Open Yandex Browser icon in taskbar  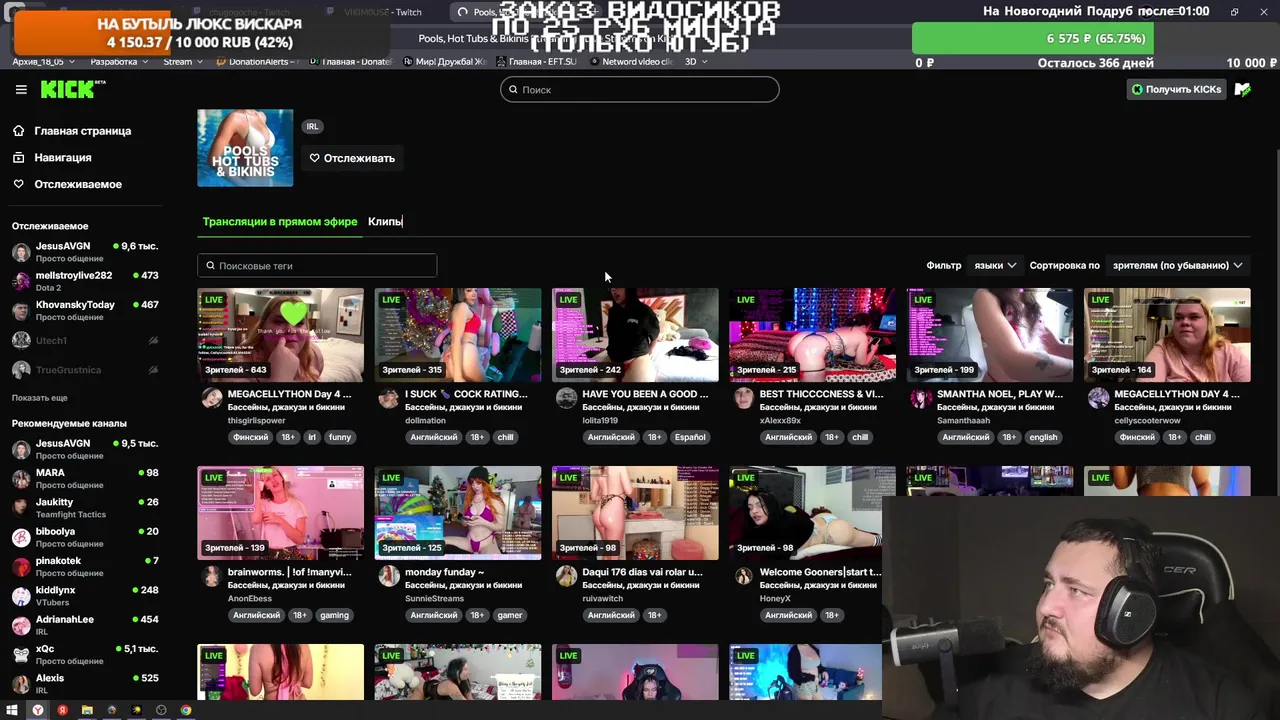(38, 710)
